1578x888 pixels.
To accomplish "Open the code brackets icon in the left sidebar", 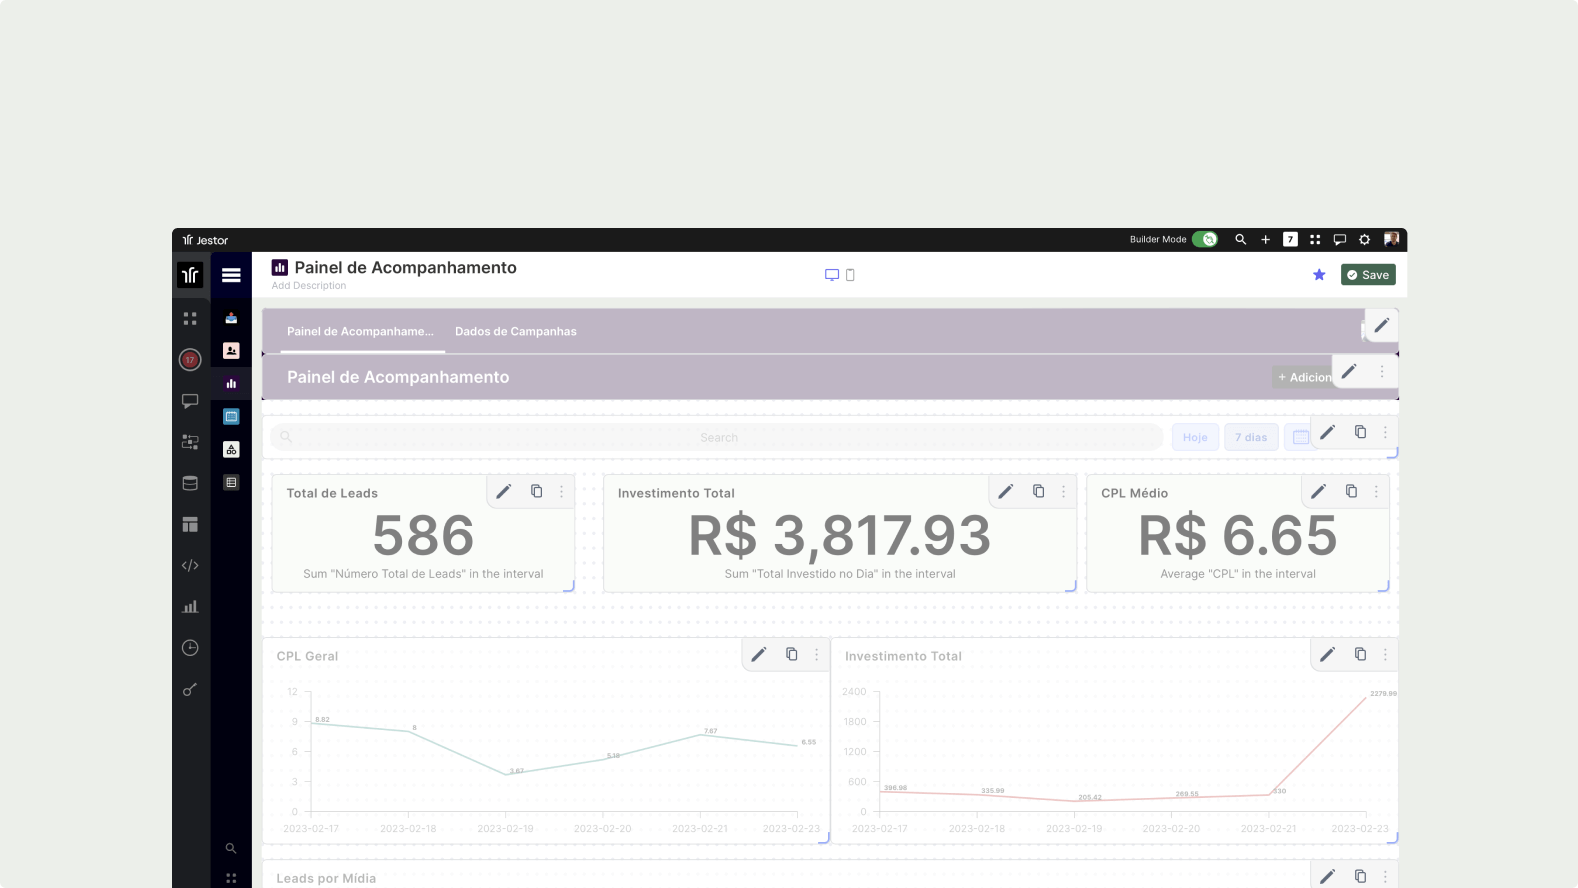I will (x=190, y=565).
